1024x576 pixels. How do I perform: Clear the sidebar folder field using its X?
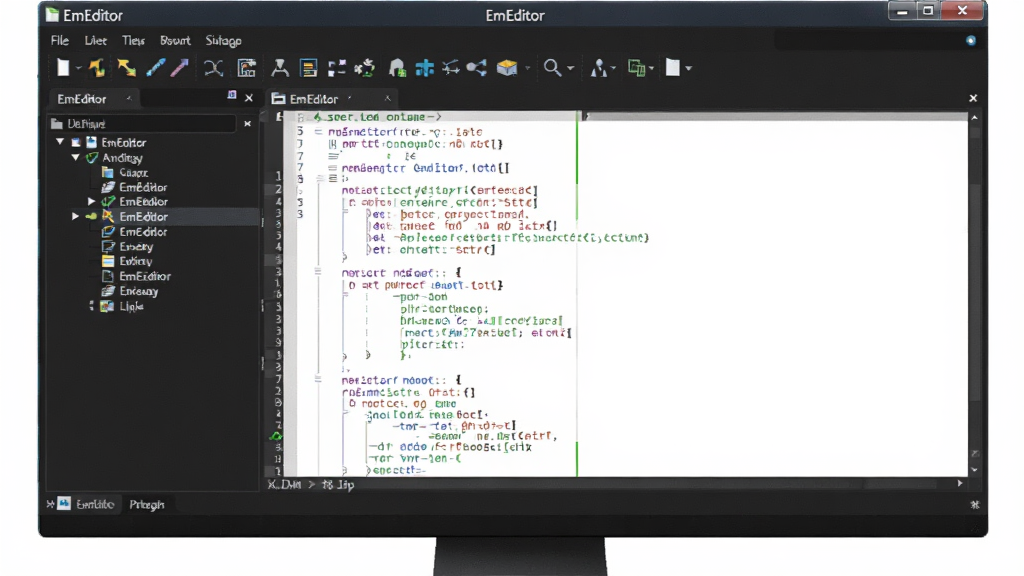click(x=248, y=123)
